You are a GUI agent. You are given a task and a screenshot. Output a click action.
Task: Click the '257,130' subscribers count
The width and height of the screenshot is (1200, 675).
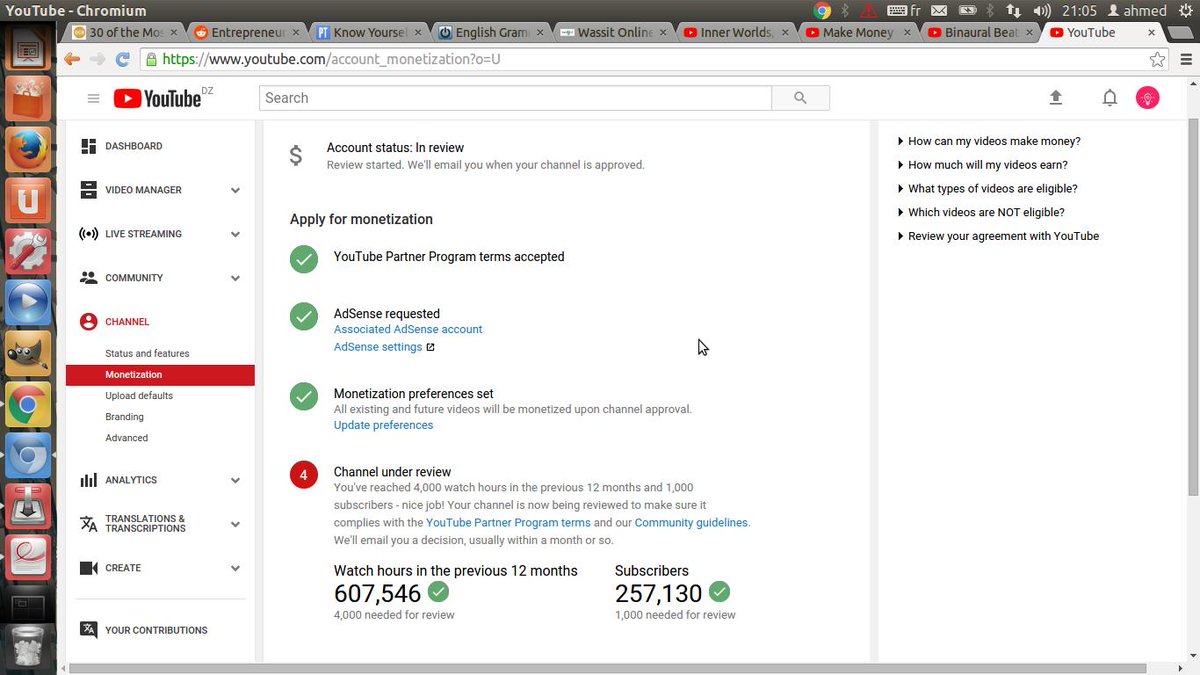[x=659, y=594]
